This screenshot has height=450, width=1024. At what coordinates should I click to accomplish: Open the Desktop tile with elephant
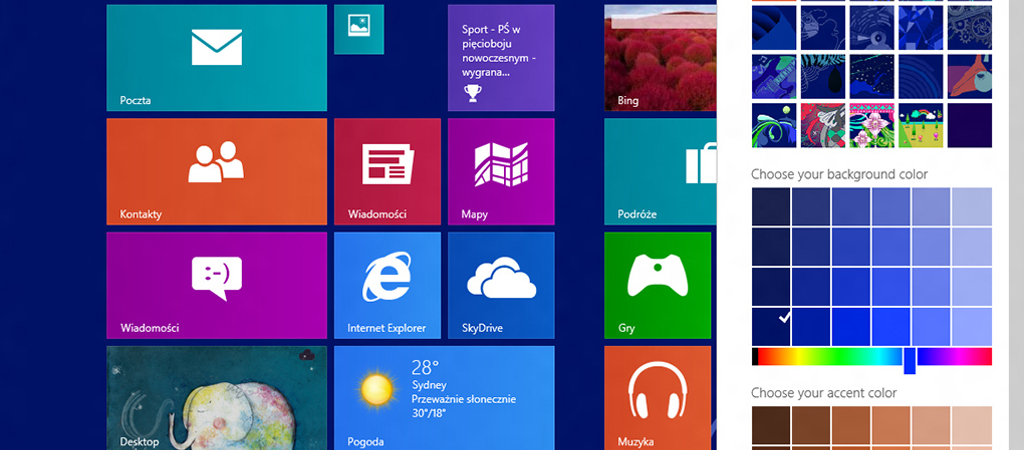pos(217,398)
